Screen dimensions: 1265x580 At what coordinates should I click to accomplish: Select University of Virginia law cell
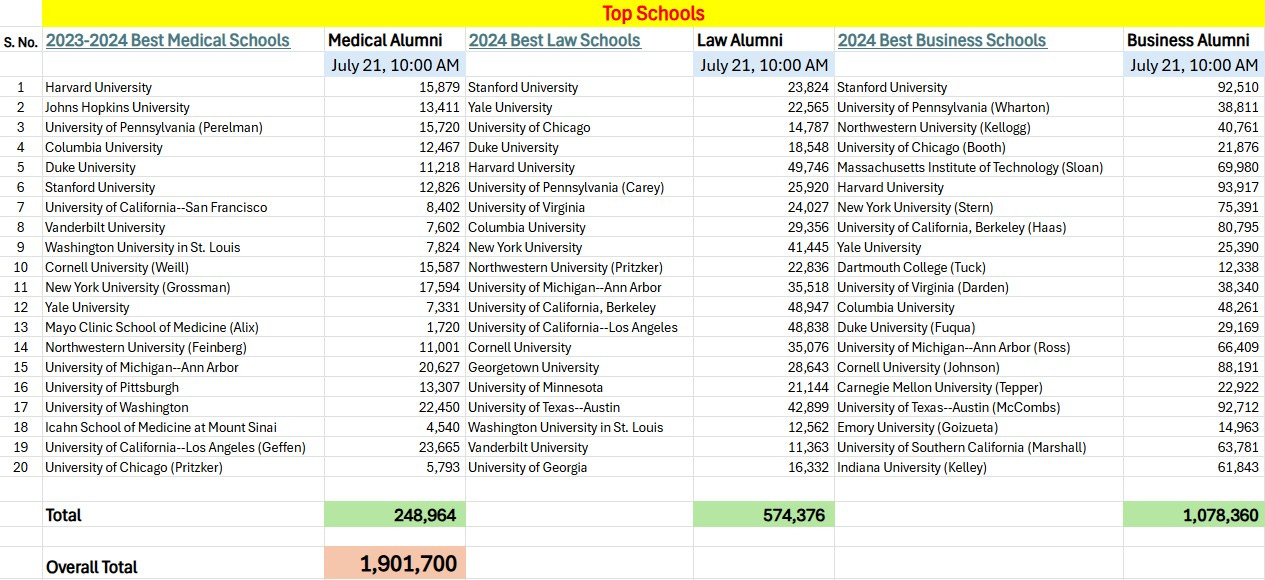(x=580, y=207)
